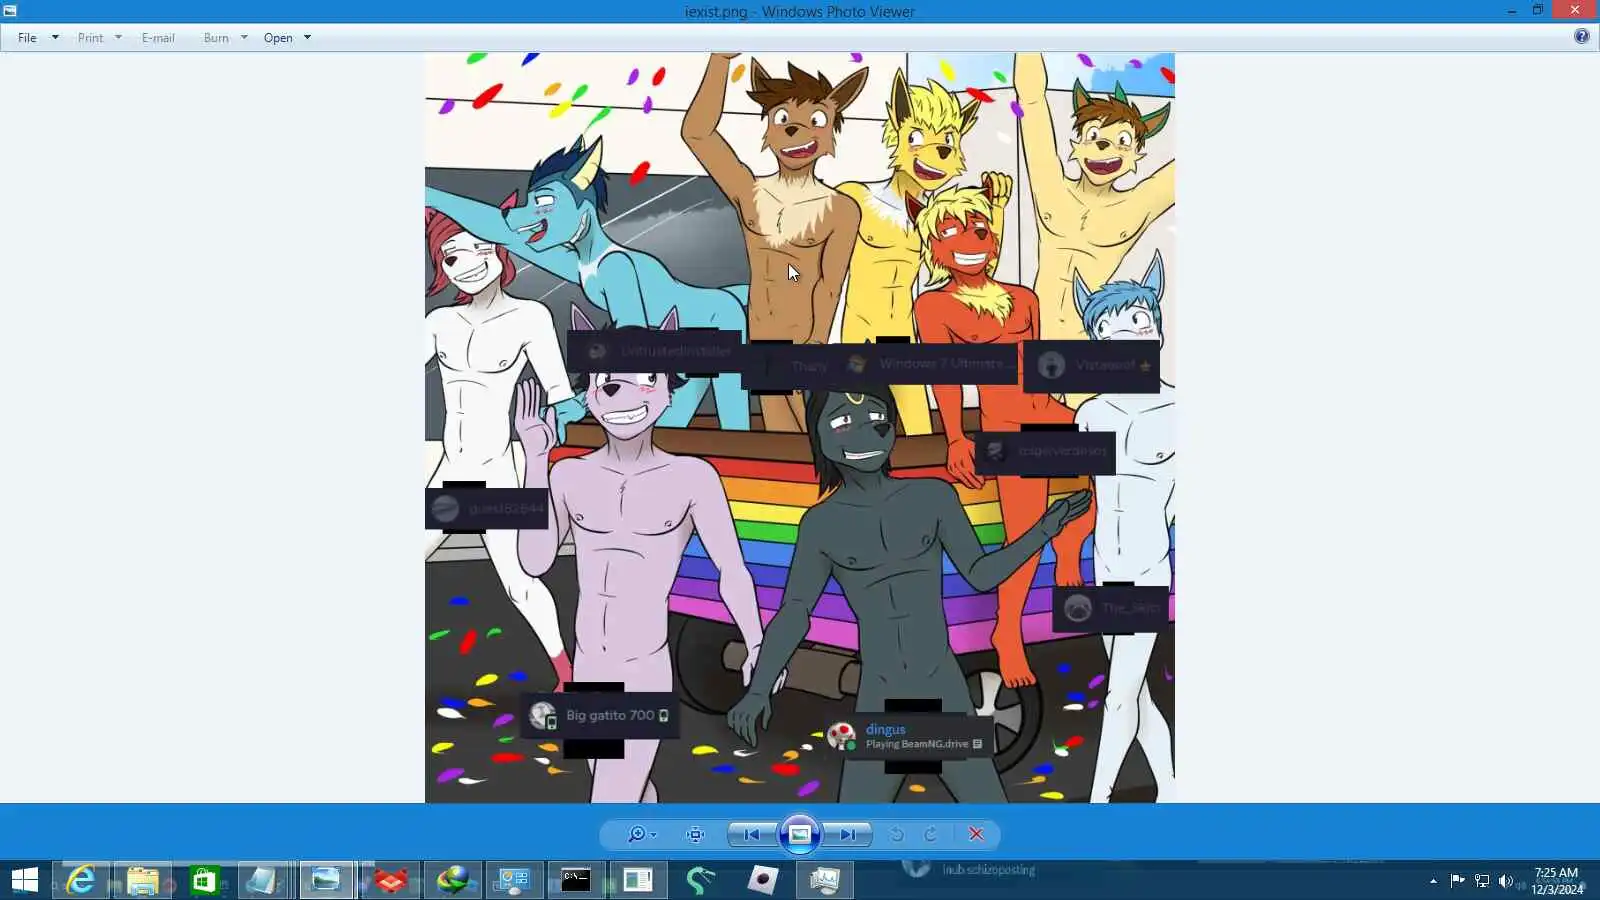The width and height of the screenshot is (1600, 900).
Task: Expand the Burn dropdown arrow
Action: 244,38
